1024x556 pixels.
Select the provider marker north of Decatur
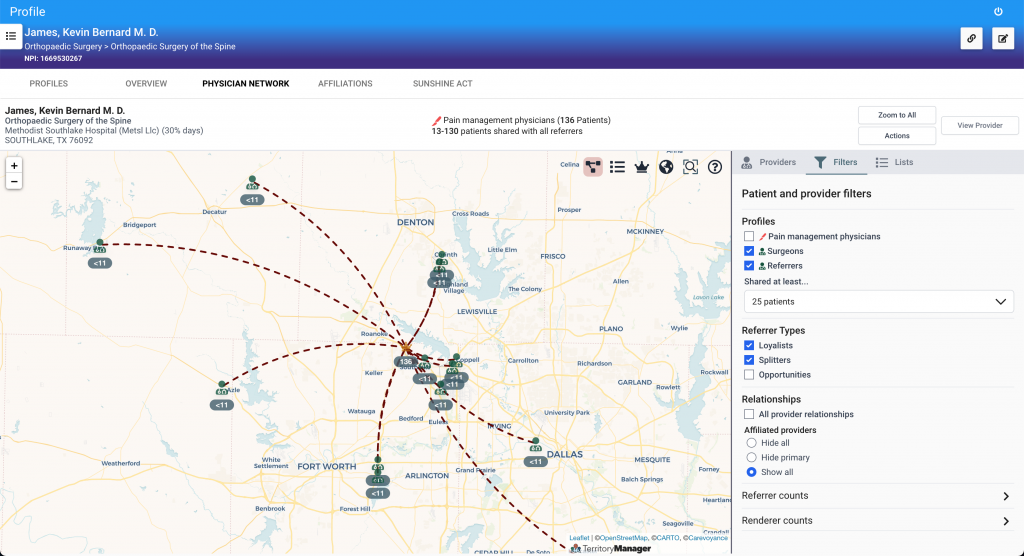[x=252, y=183]
